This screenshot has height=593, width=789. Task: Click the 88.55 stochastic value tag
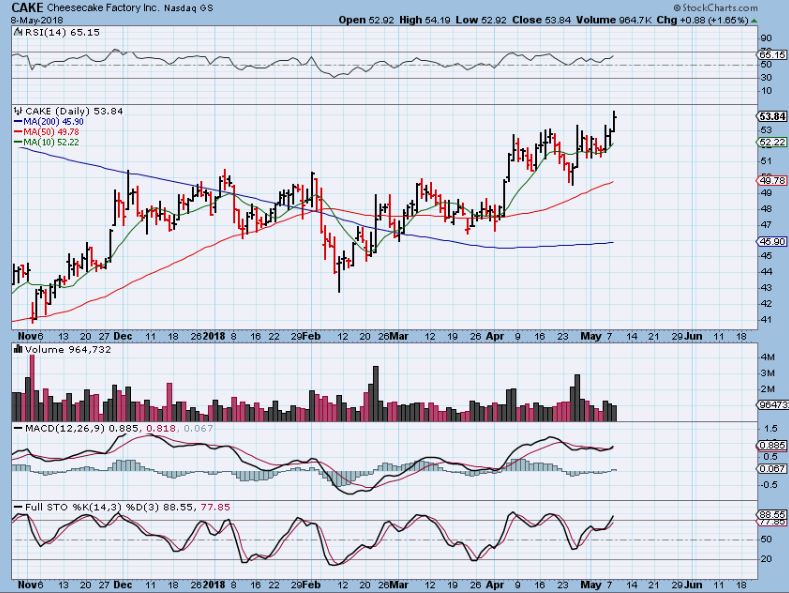[x=769, y=513]
